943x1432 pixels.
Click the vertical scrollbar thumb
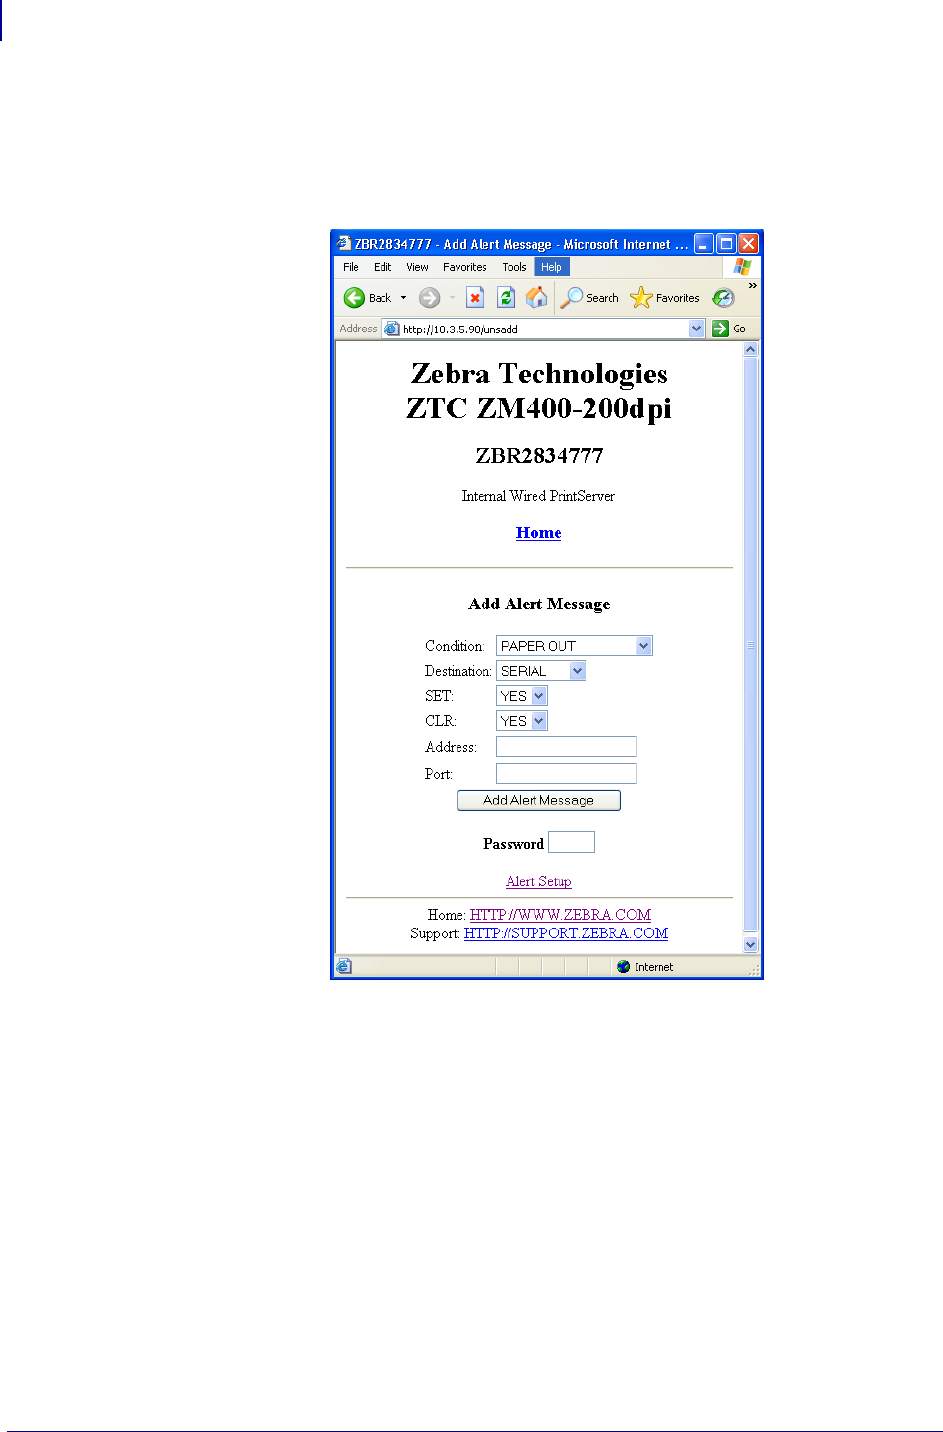tap(751, 646)
